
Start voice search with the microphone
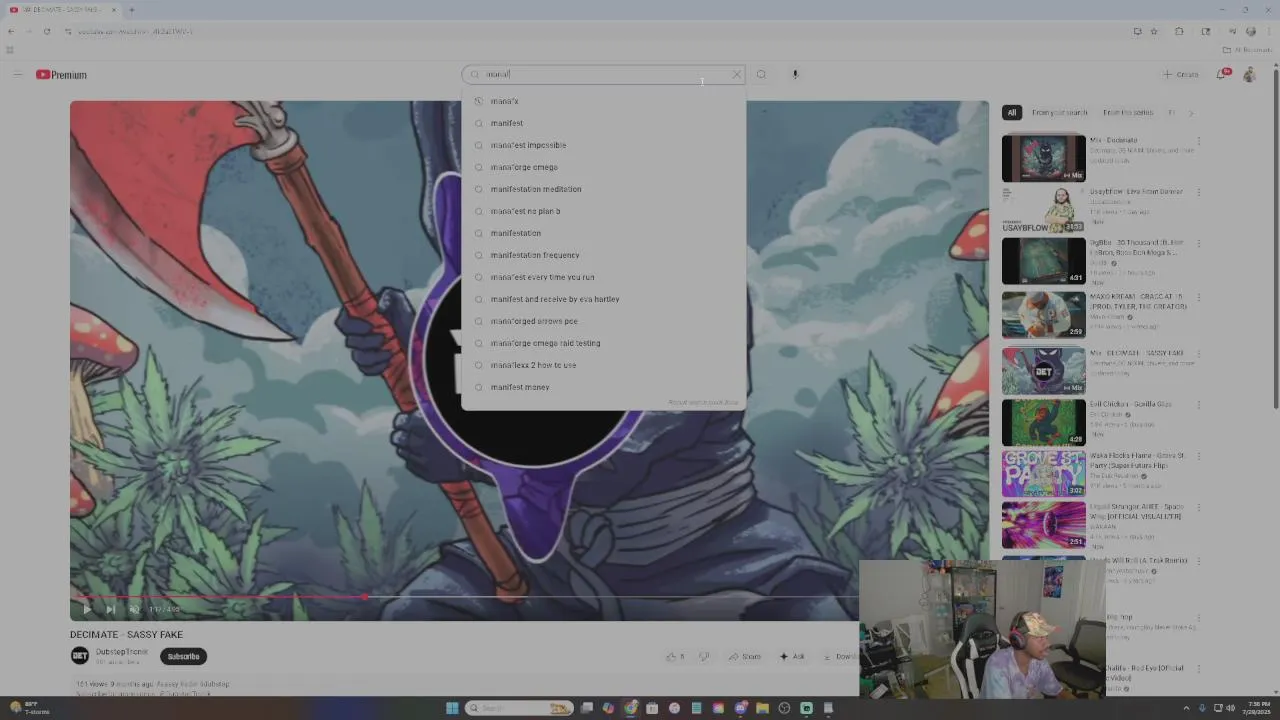point(795,75)
